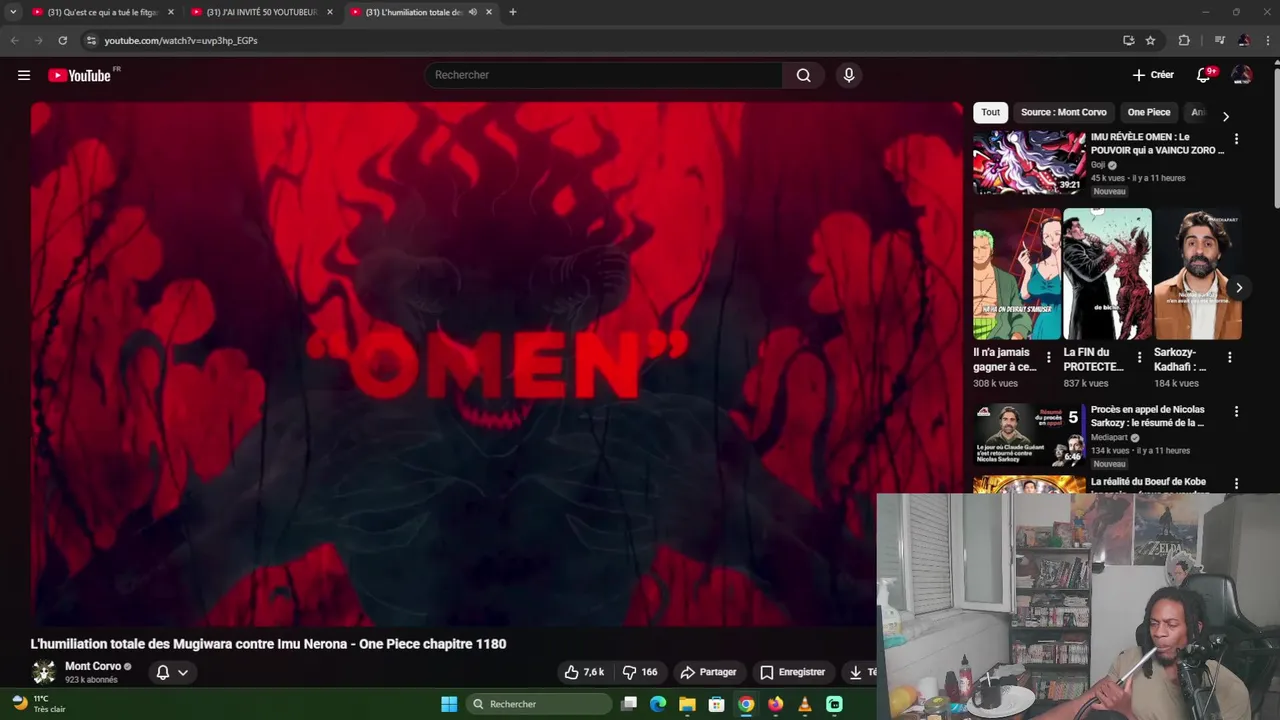Viewport: 1280px width, 720px height.
Task: Like the video with thumbs-up
Action: 584,672
